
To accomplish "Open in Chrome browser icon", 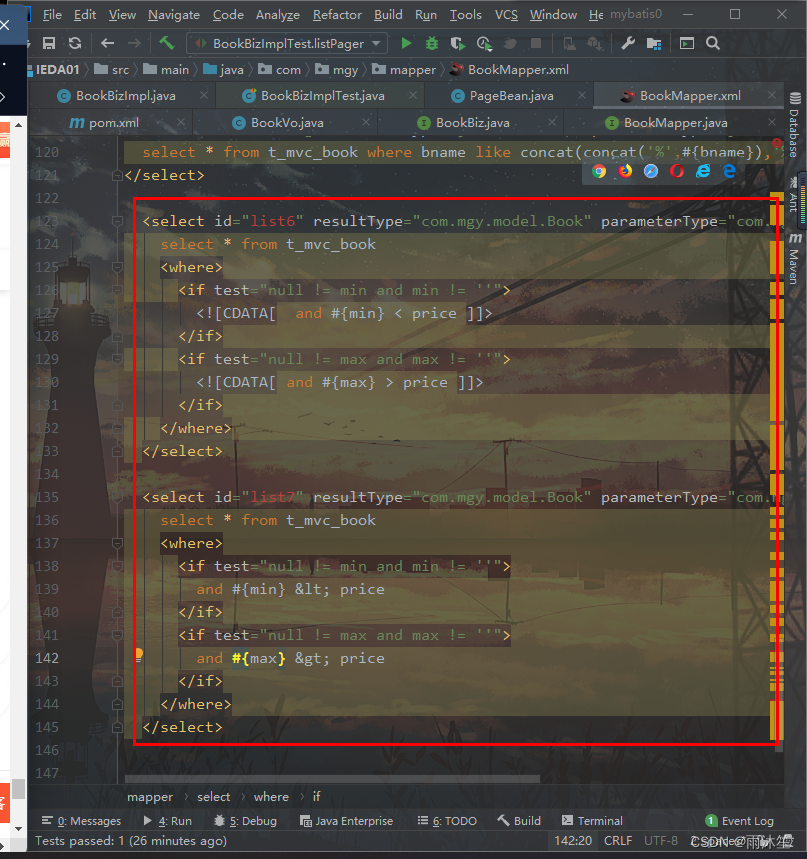I will [599, 171].
